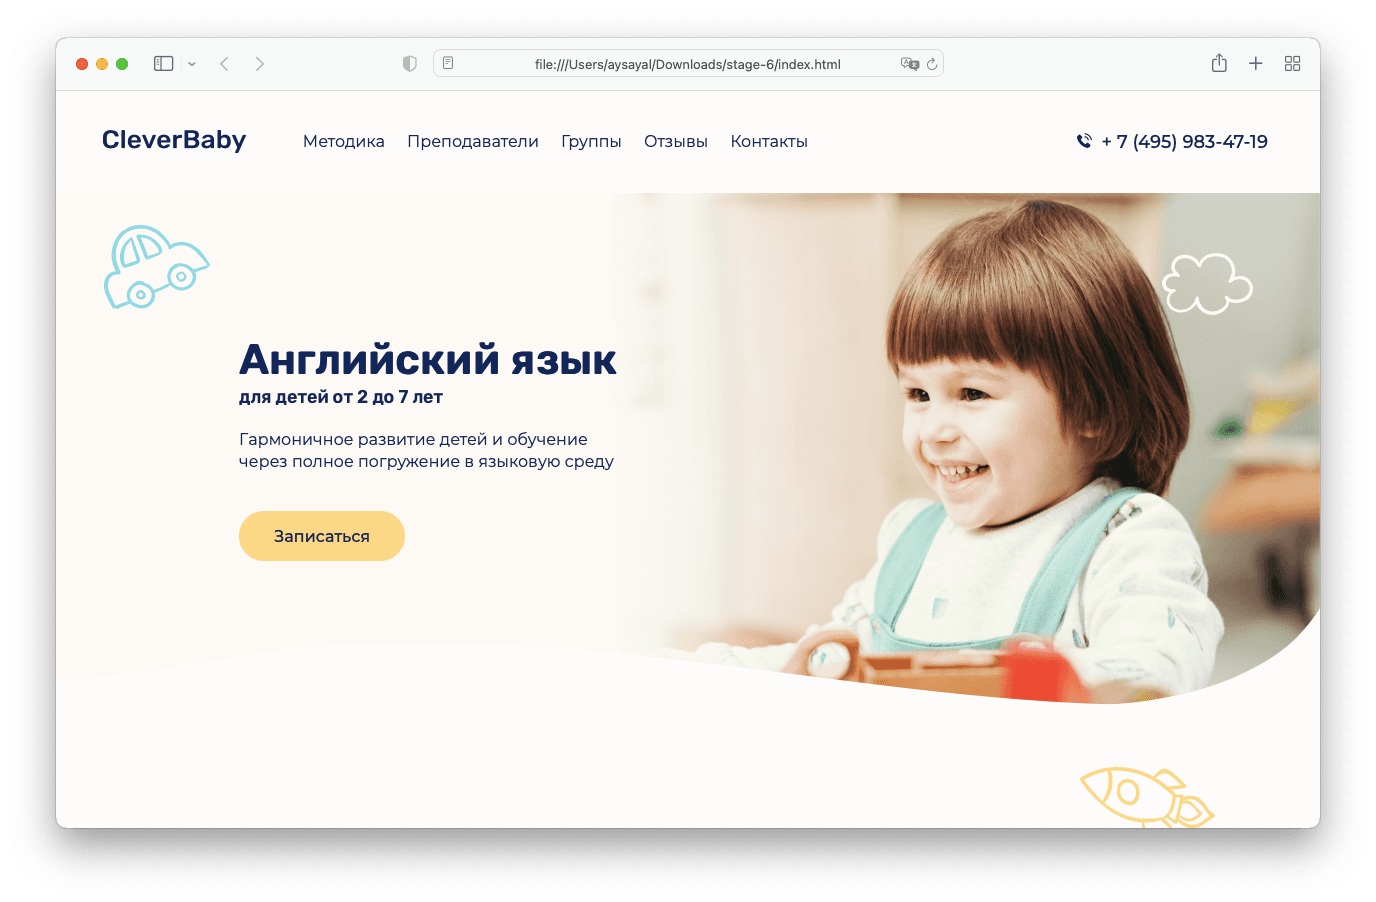The width and height of the screenshot is (1376, 902).
Task: Open the Share menu
Action: click(x=1219, y=63)
